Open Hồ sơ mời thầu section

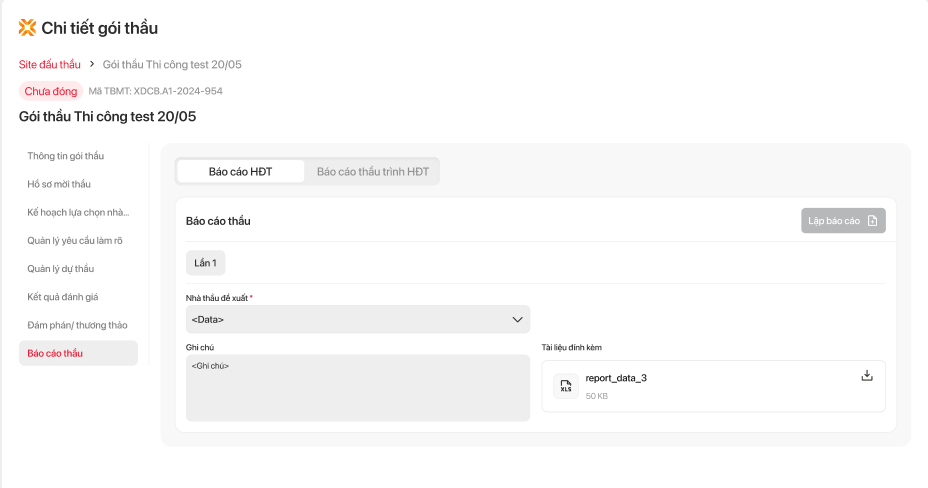point(59,184)
